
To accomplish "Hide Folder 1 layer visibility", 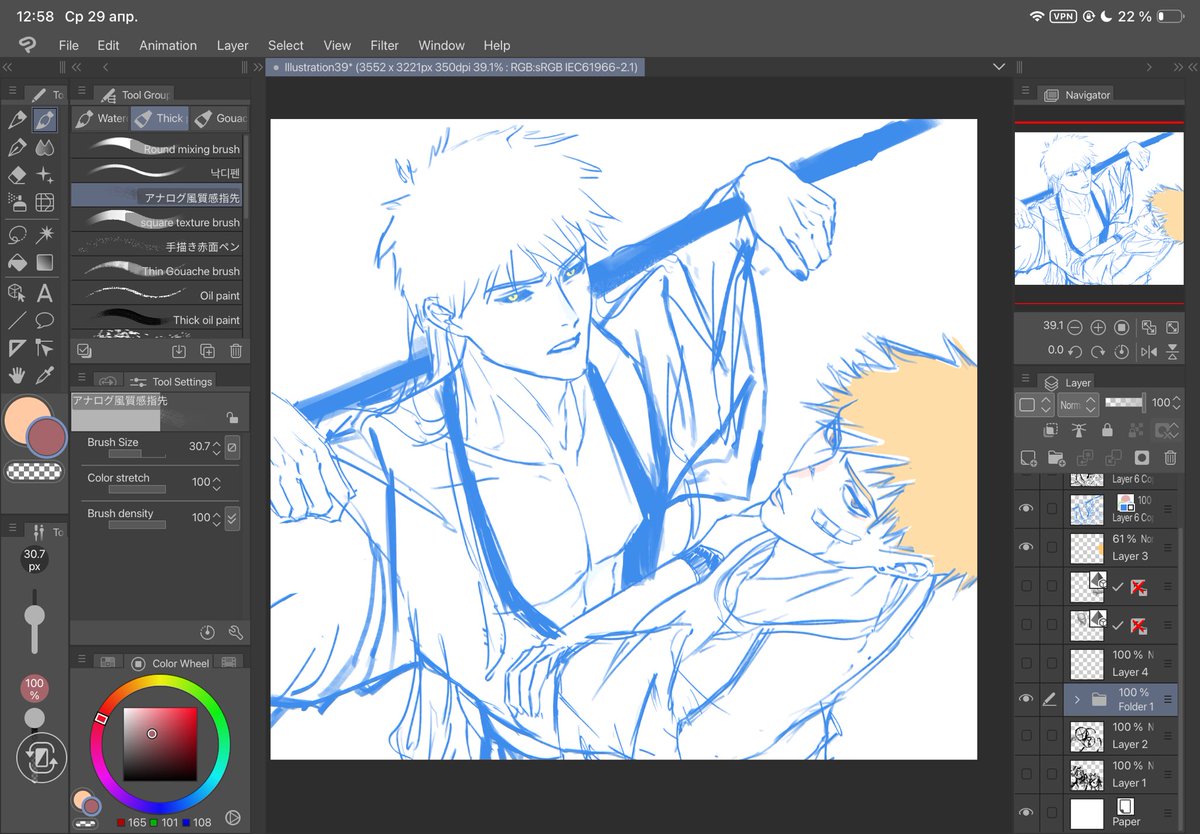I will click(1025, 700).
